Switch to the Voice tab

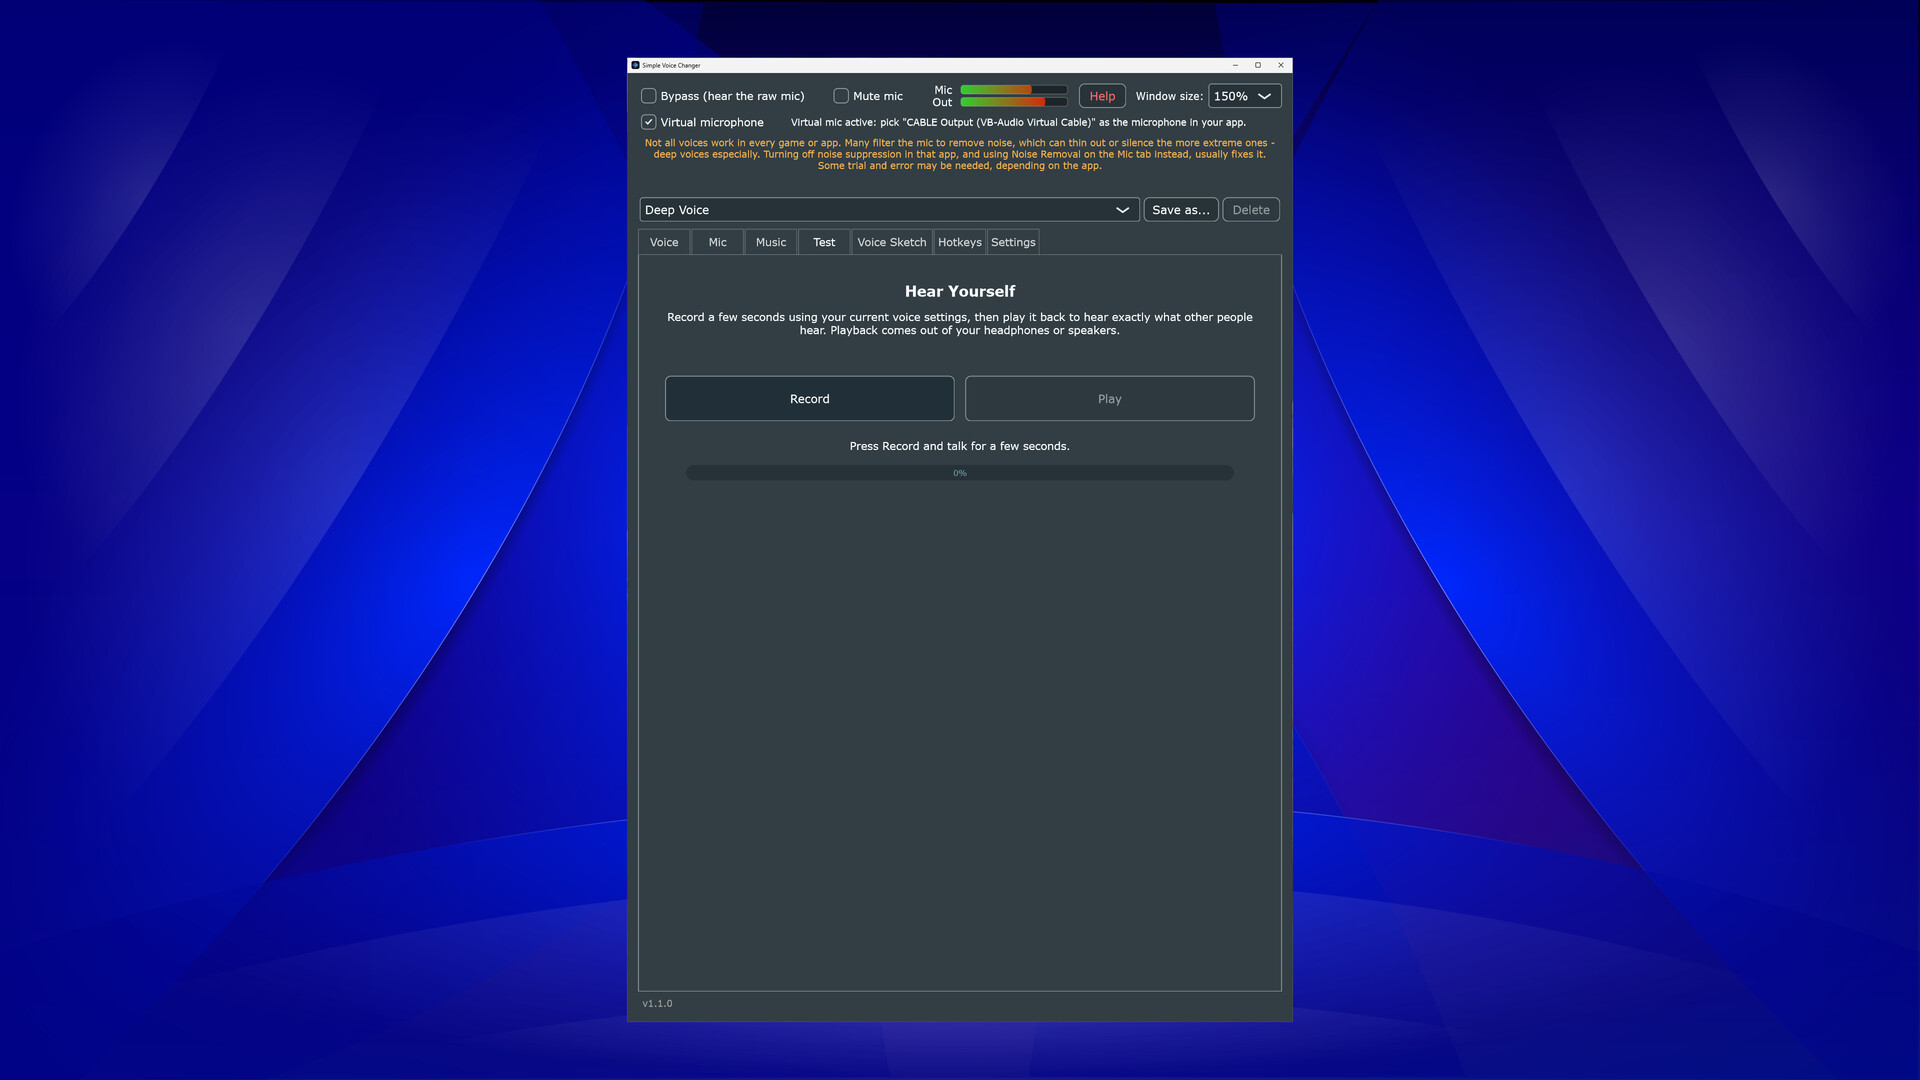(664, 242)
